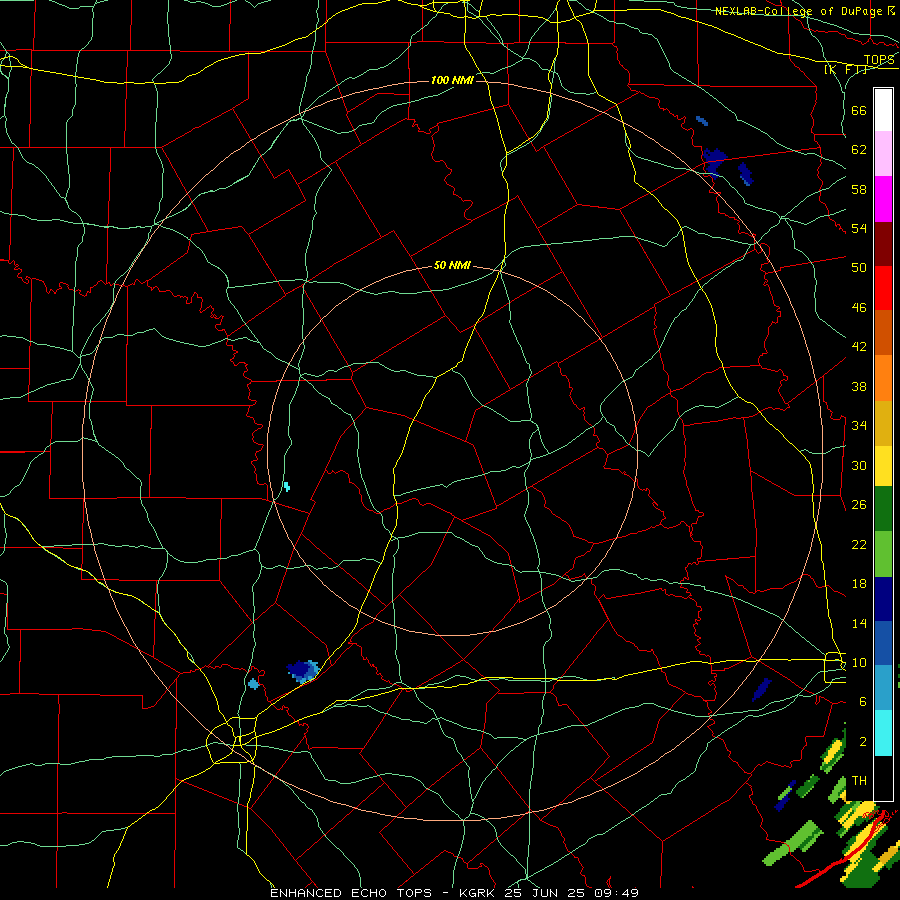Click the '42' legend value

point(859,347)
